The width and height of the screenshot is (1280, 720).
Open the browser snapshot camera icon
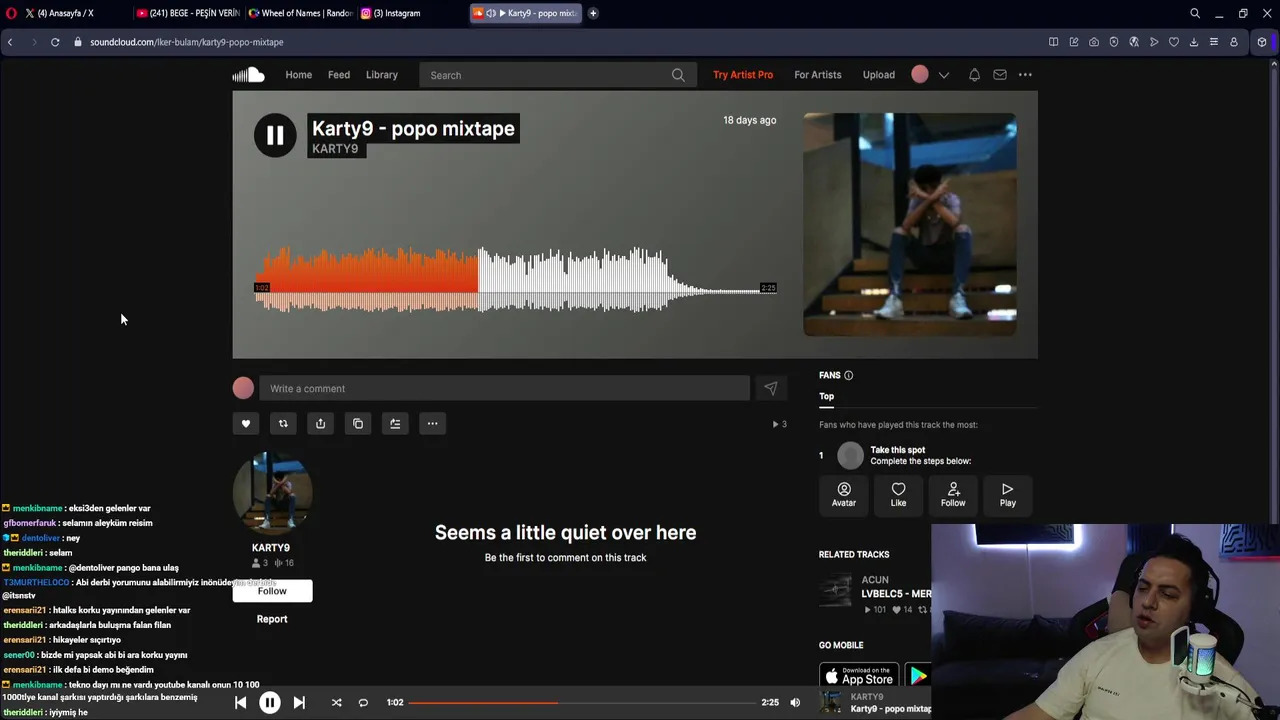tap(1094, 42)
